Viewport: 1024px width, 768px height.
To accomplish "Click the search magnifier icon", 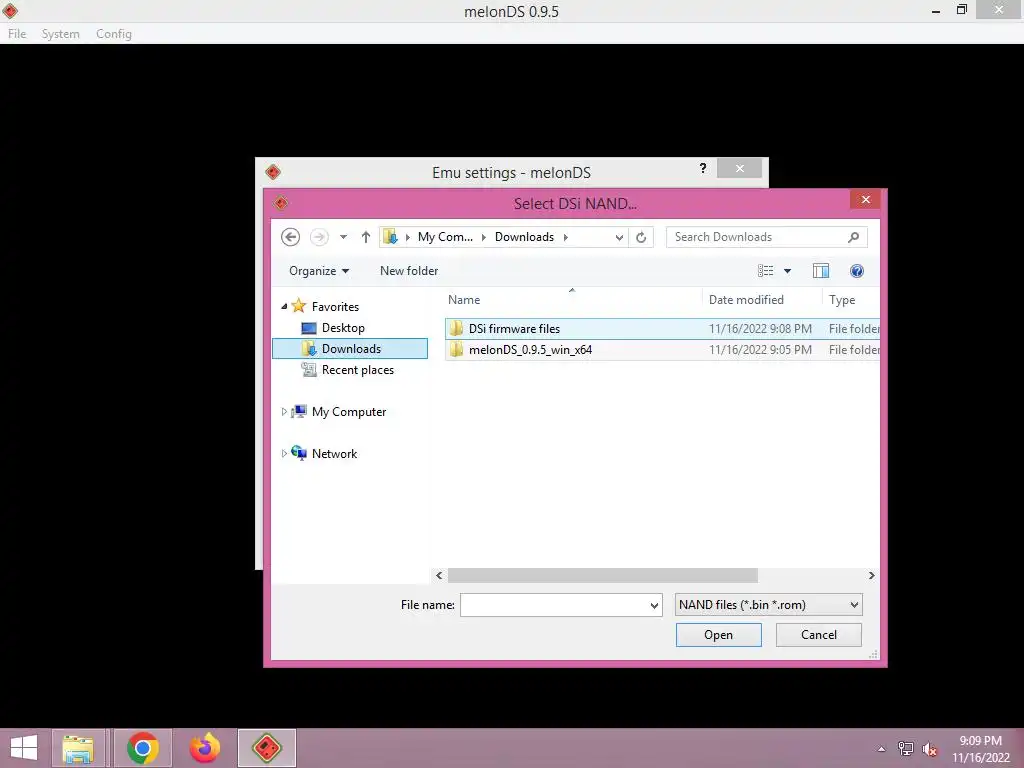I will [854, 237].
